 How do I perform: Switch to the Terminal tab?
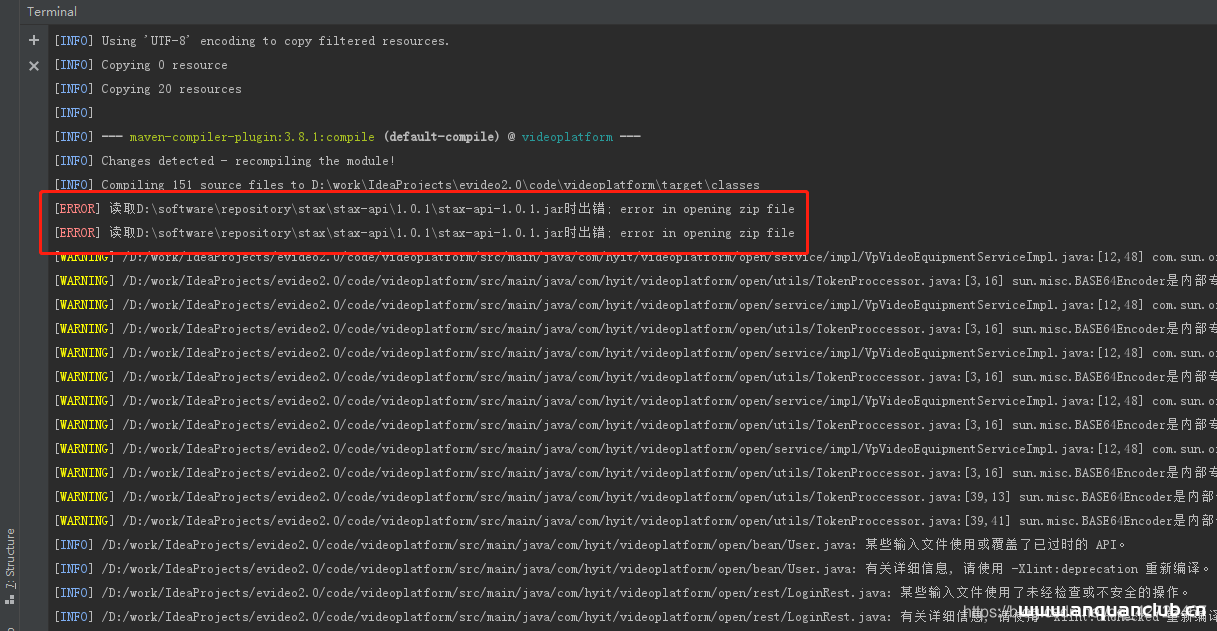click(x=51, y=11)
